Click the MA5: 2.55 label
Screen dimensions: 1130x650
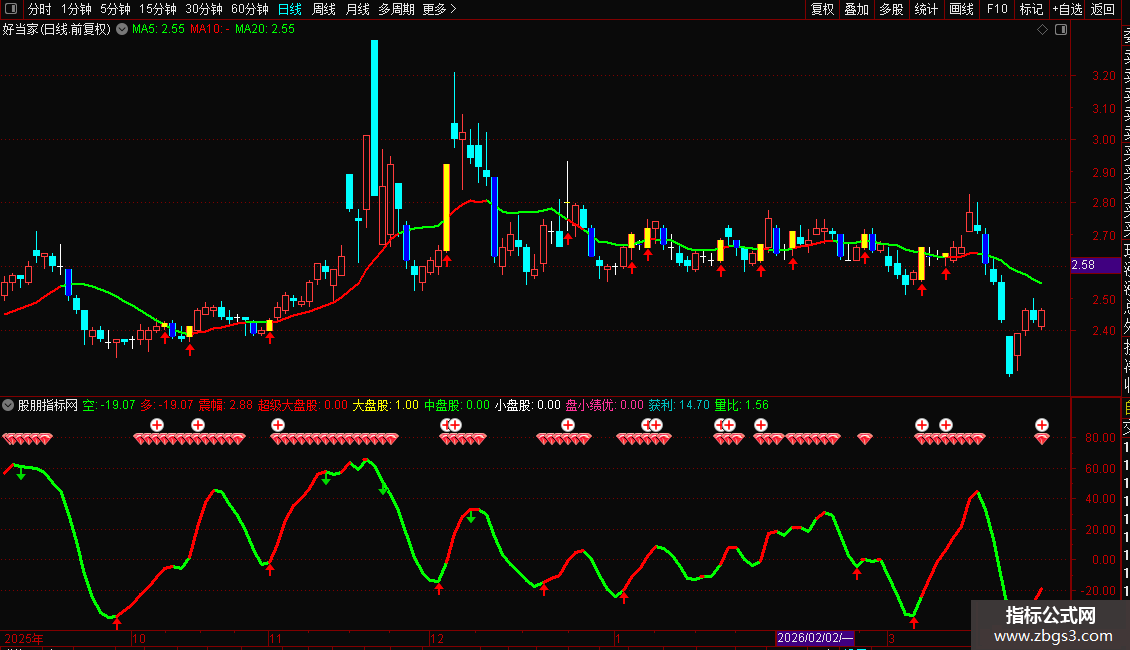tap(159, 29)
